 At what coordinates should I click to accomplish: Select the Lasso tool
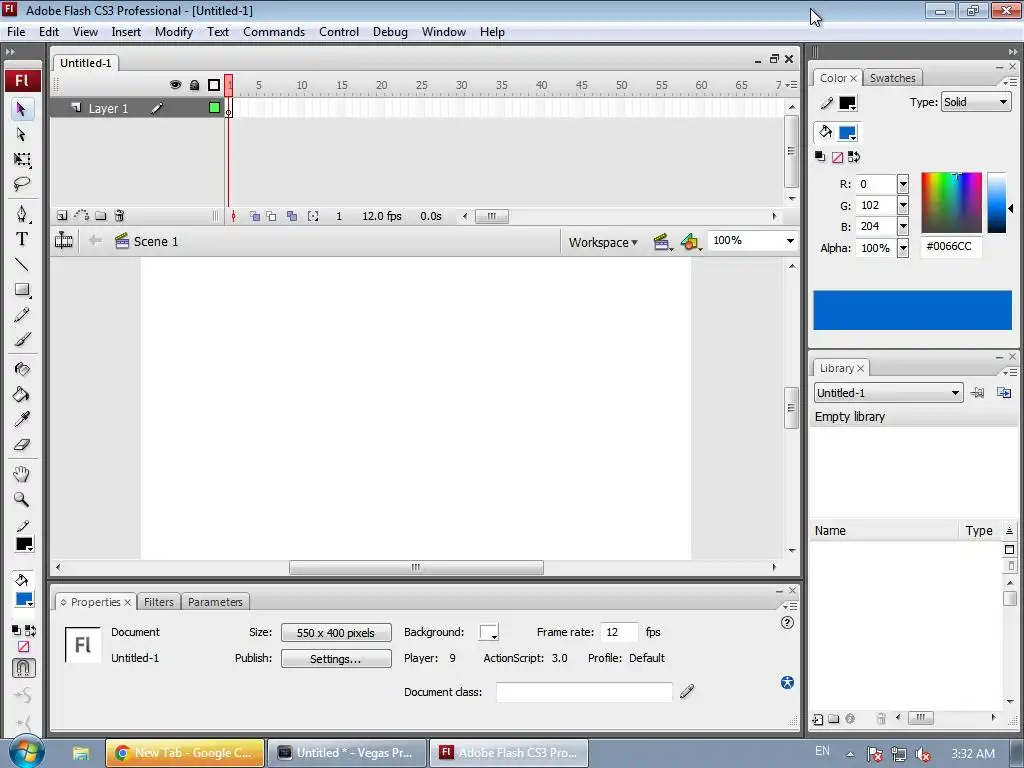(x=22, y=184)
